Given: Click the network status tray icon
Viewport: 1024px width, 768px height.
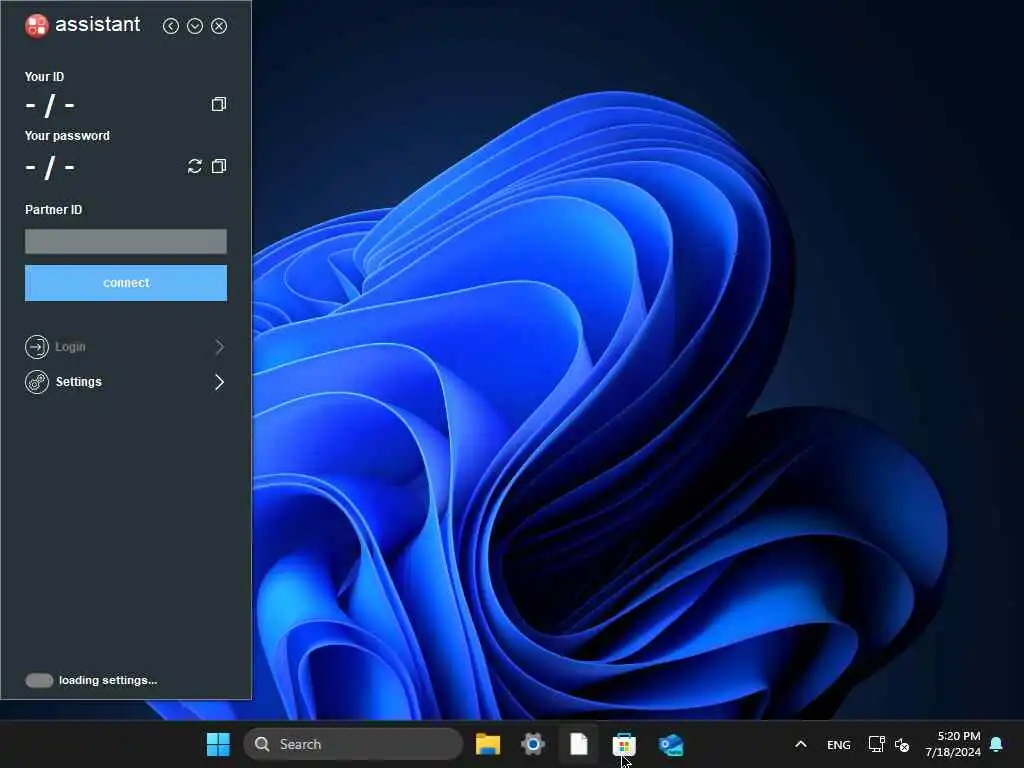Looking at the screenshot, I should [x=876, y=744].
